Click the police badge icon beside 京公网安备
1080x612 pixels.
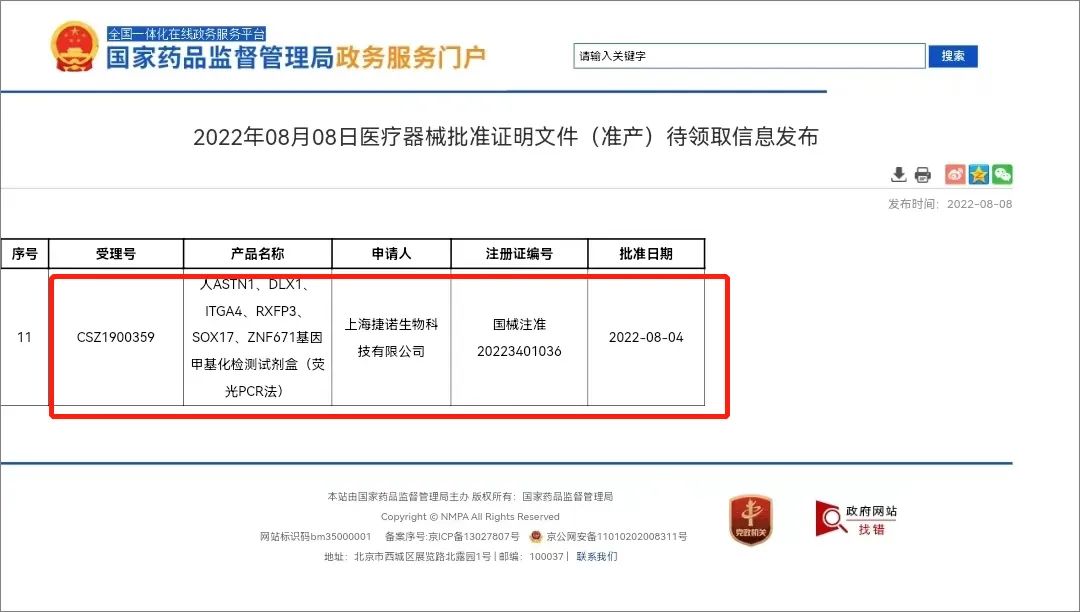coord(536,537)
